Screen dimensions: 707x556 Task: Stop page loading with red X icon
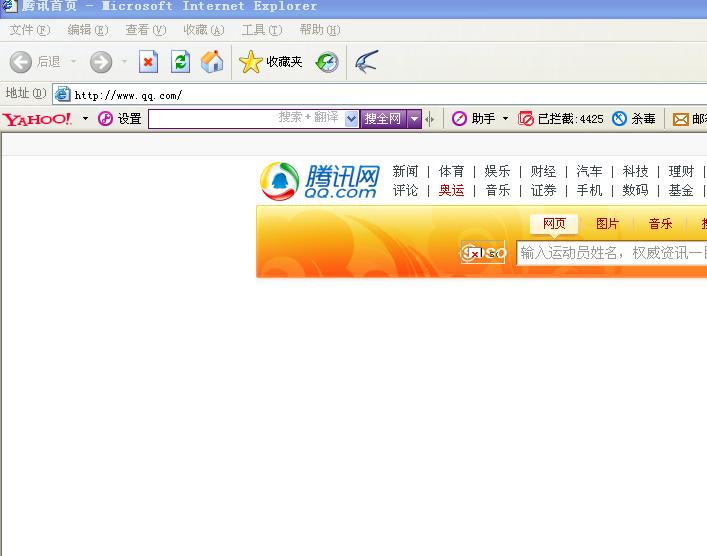coord(148,62)
